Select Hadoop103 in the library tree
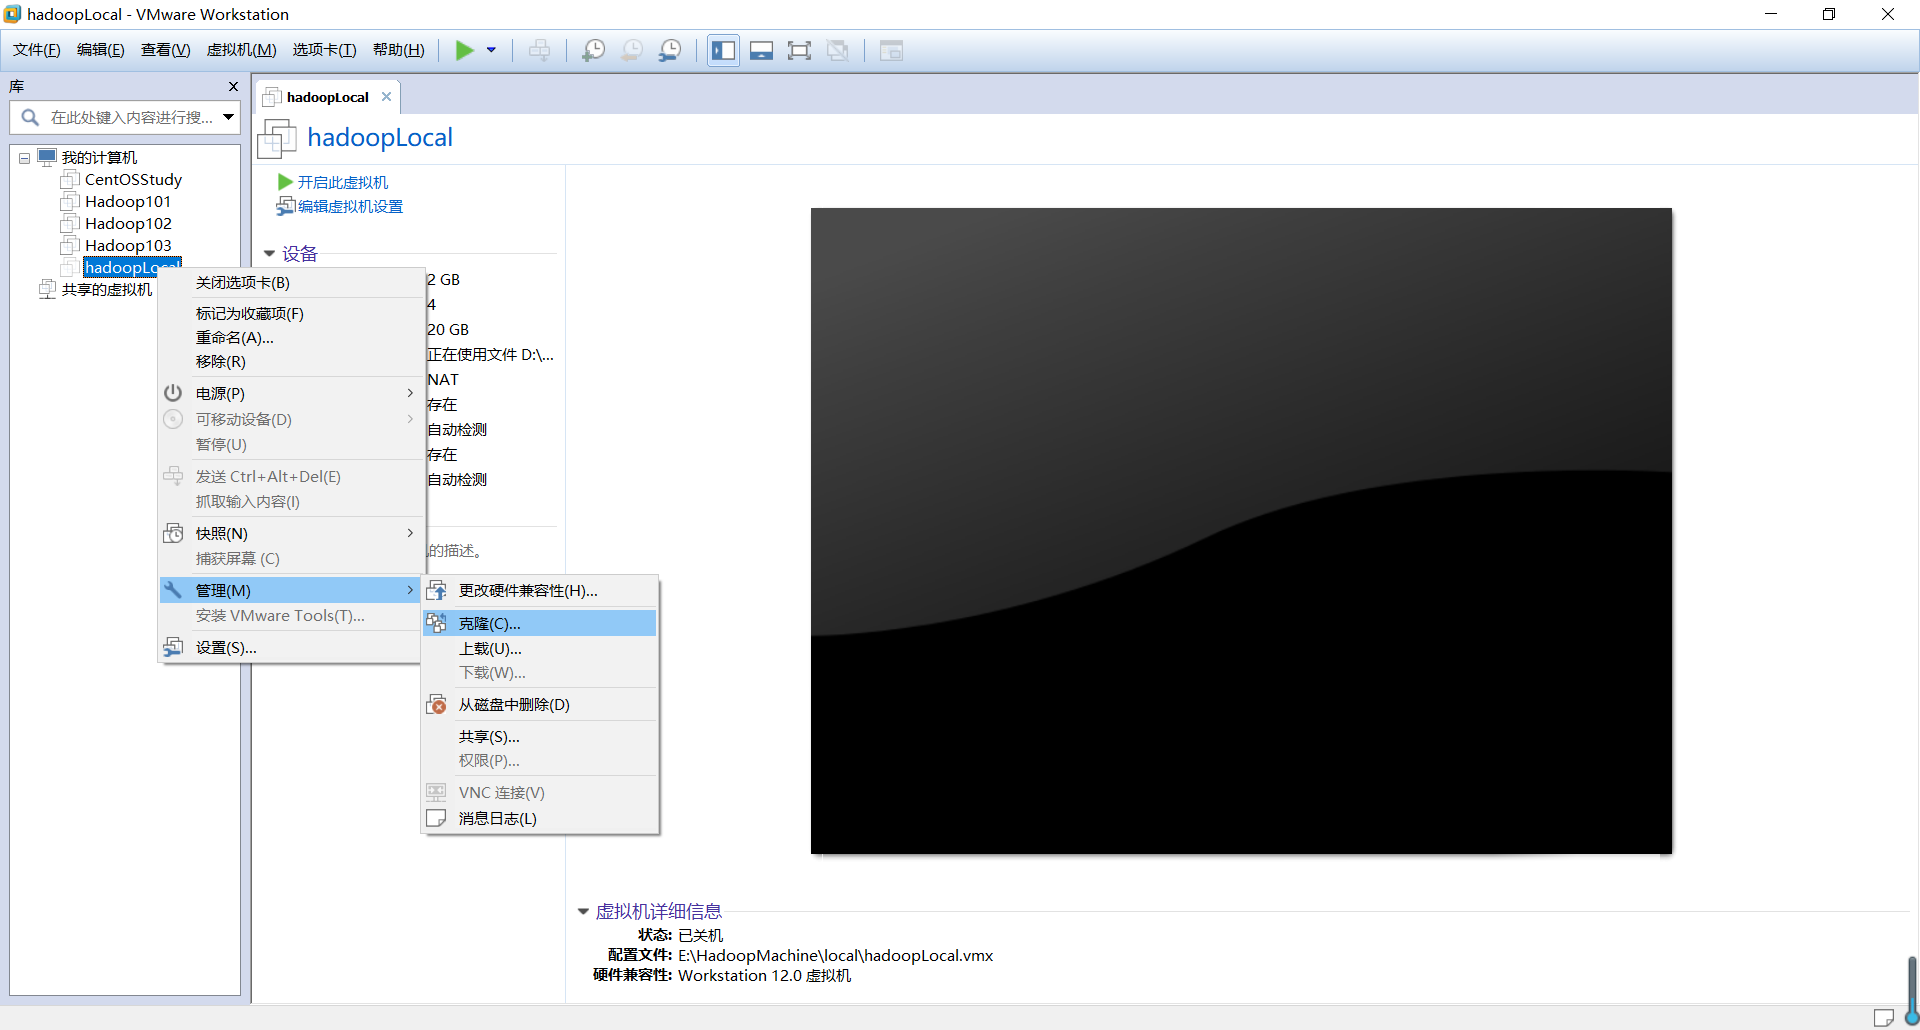Viewport: 1920px width, 1030px height. [x=128, y=246]
